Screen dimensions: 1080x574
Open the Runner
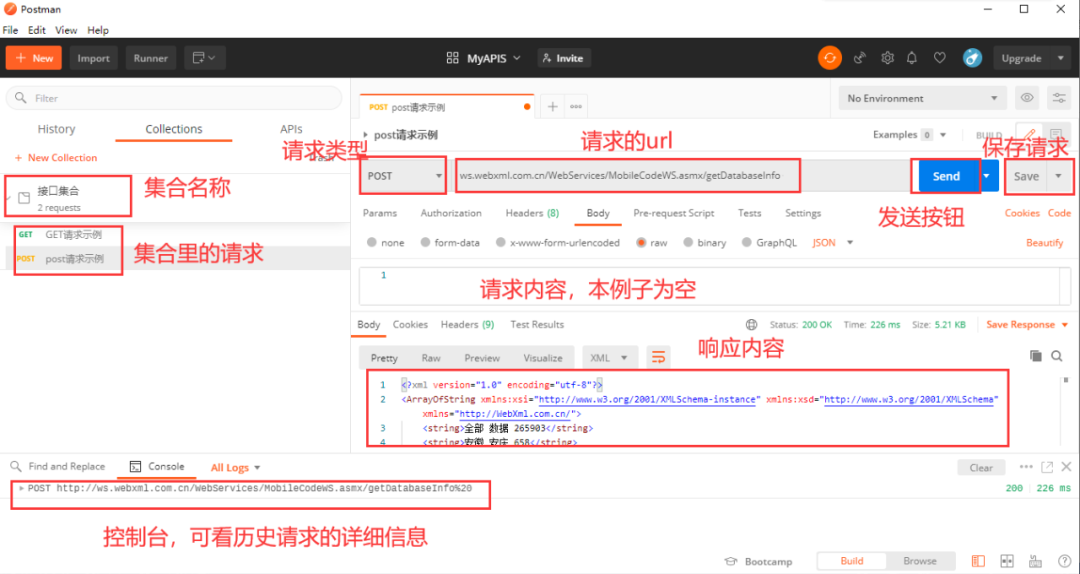151,58
